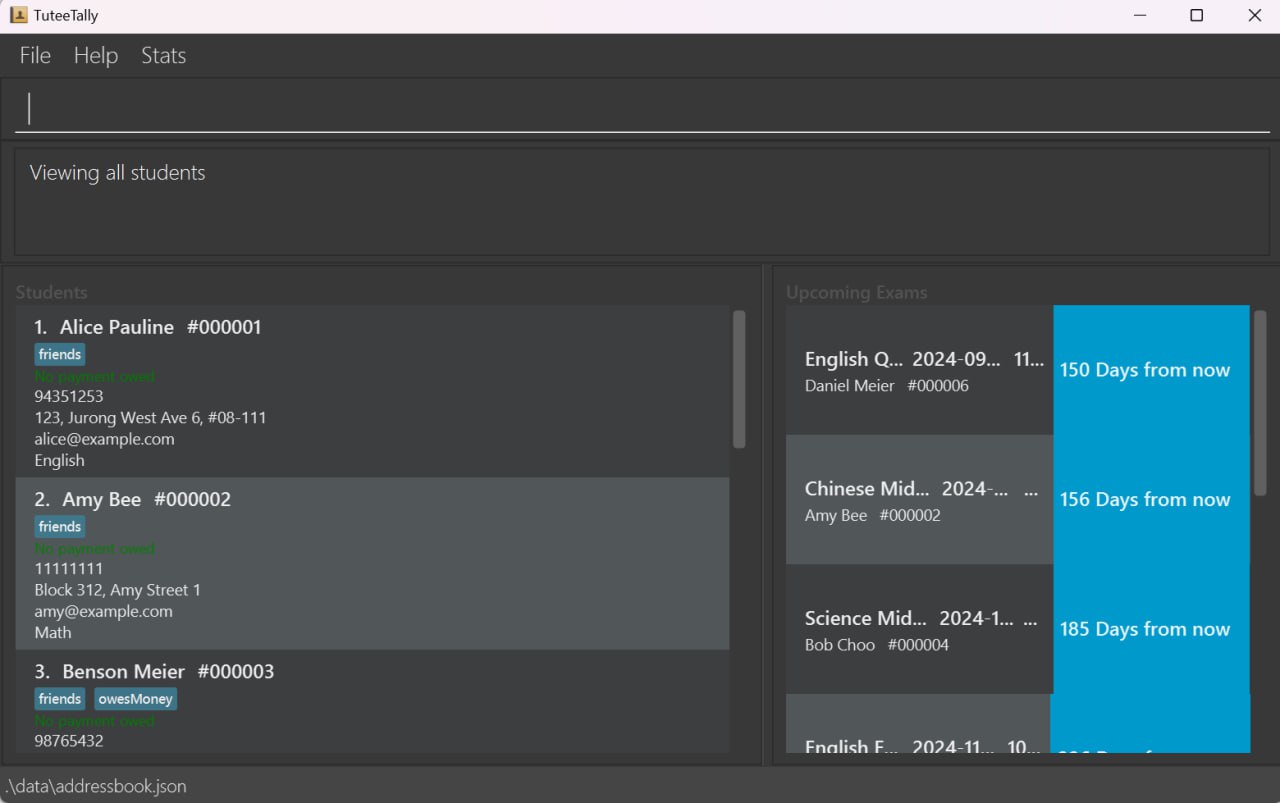Select Amy Bee student card
Viewport: 1280px width, 803px height.
[x=372, y=563]
